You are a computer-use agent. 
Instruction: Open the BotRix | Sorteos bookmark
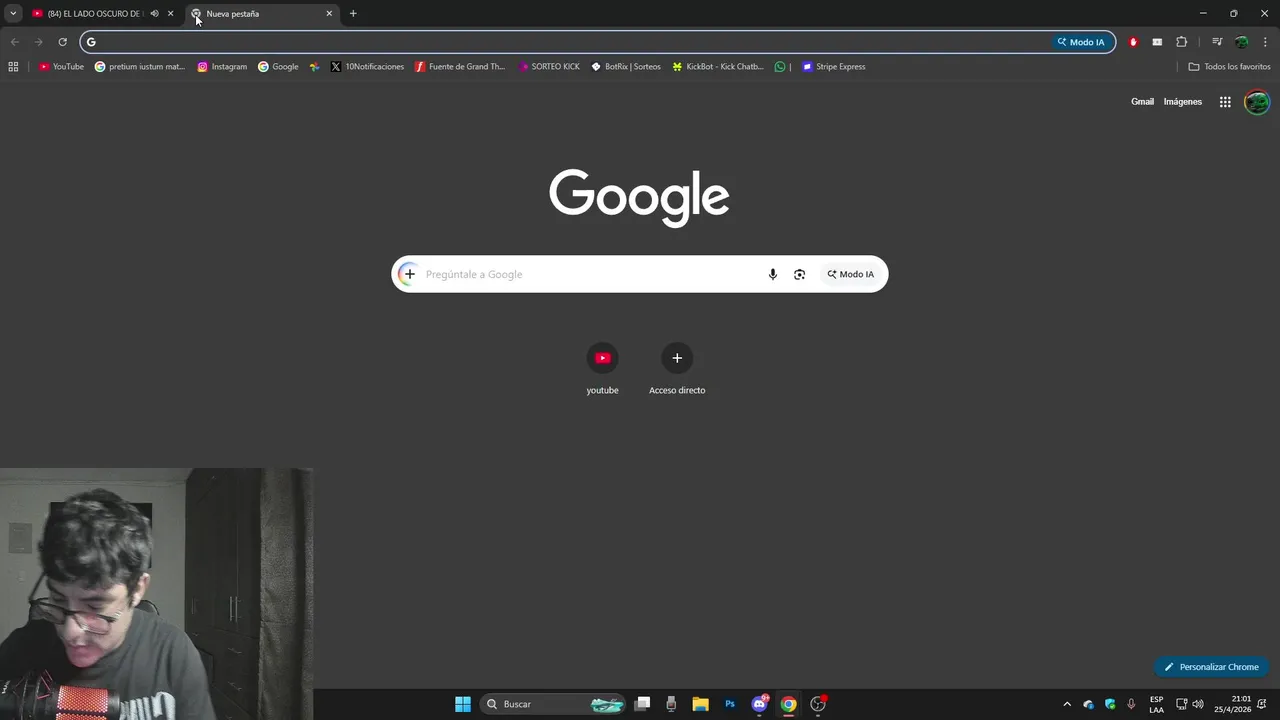[x=626, y=67]
